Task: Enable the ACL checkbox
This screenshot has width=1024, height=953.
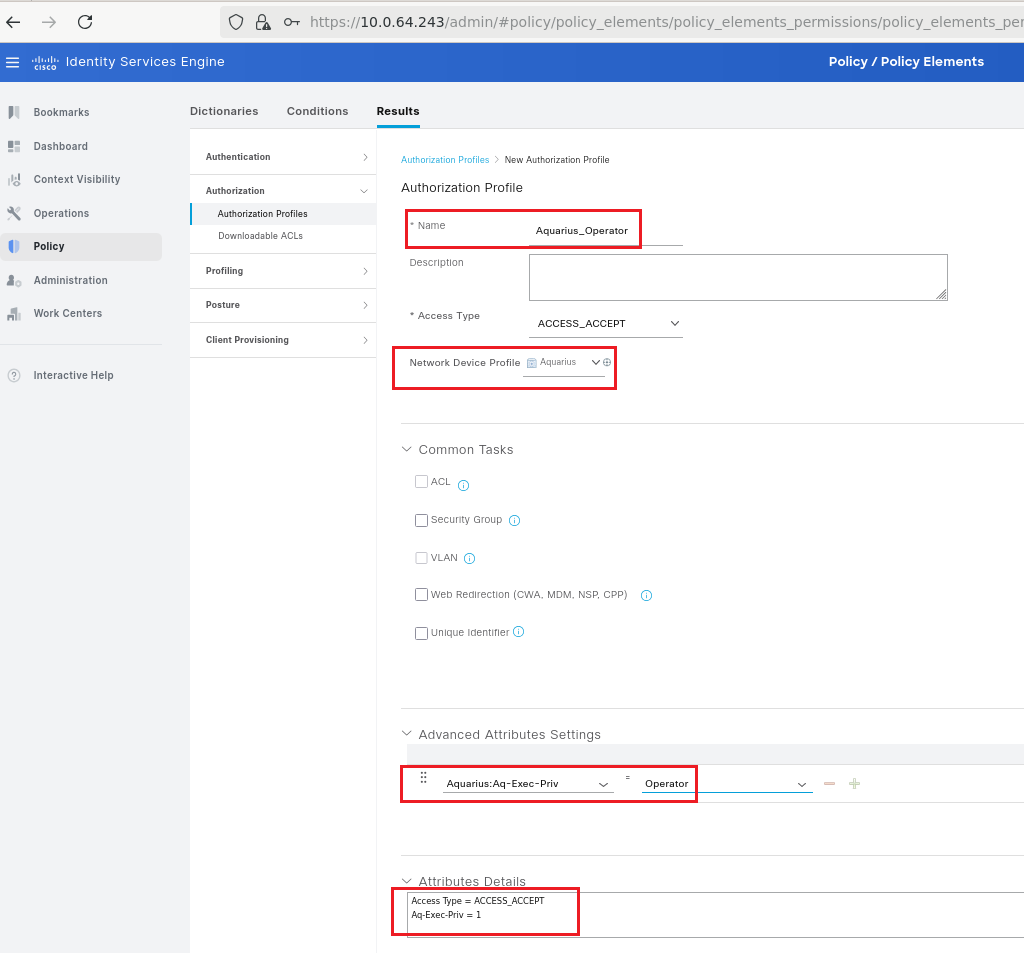Action: point(421,482)
